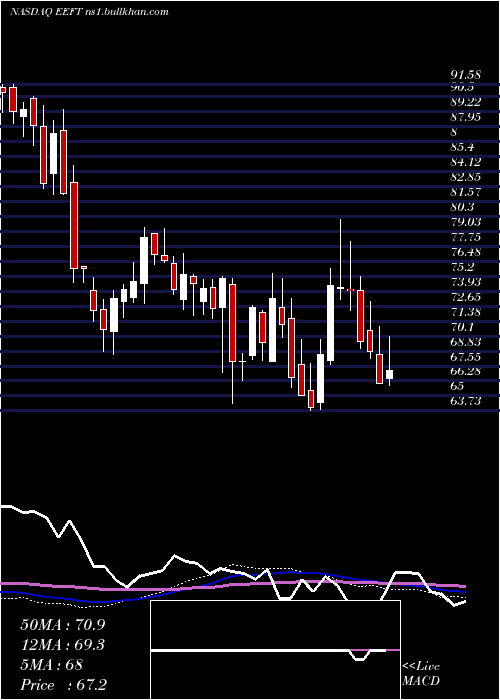
Task: Select the 87.95 price axis label
Action: (x=466, y=117)
